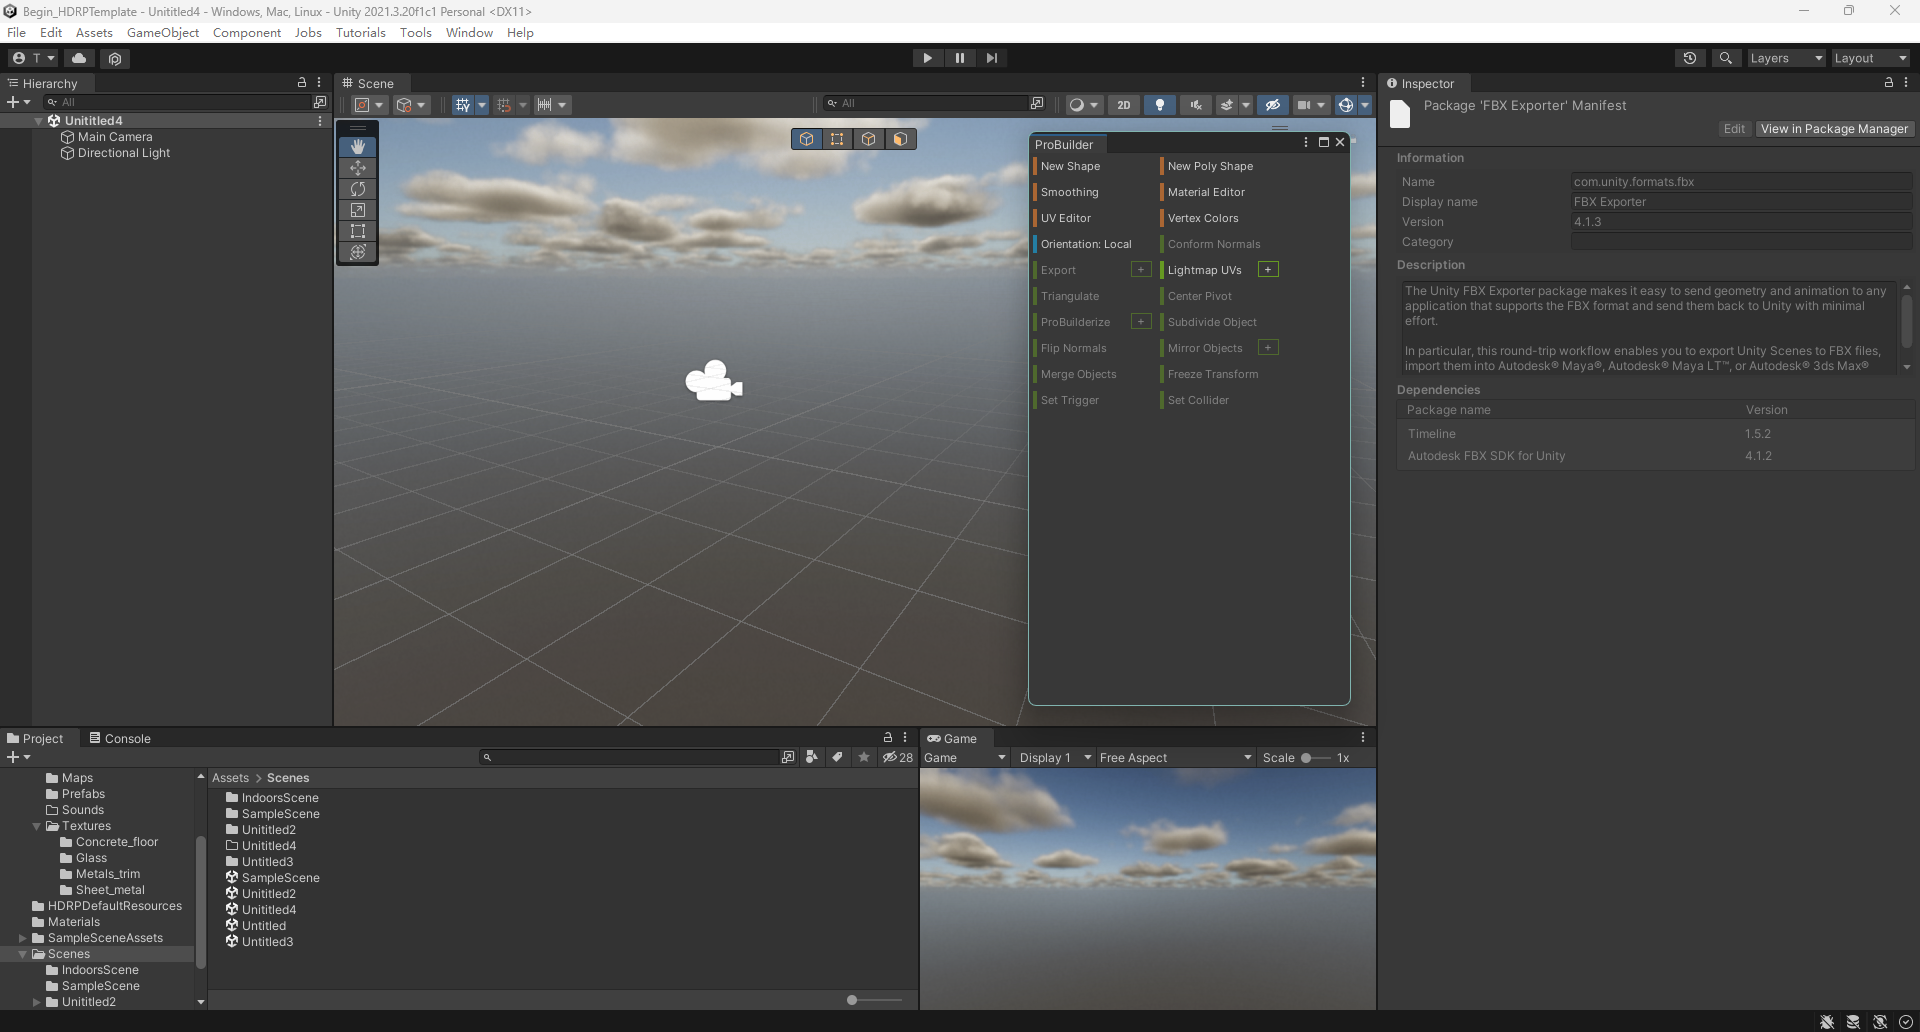
Task: Click New Shape in ProBuilder
Action: click(x=1070, y=166)
